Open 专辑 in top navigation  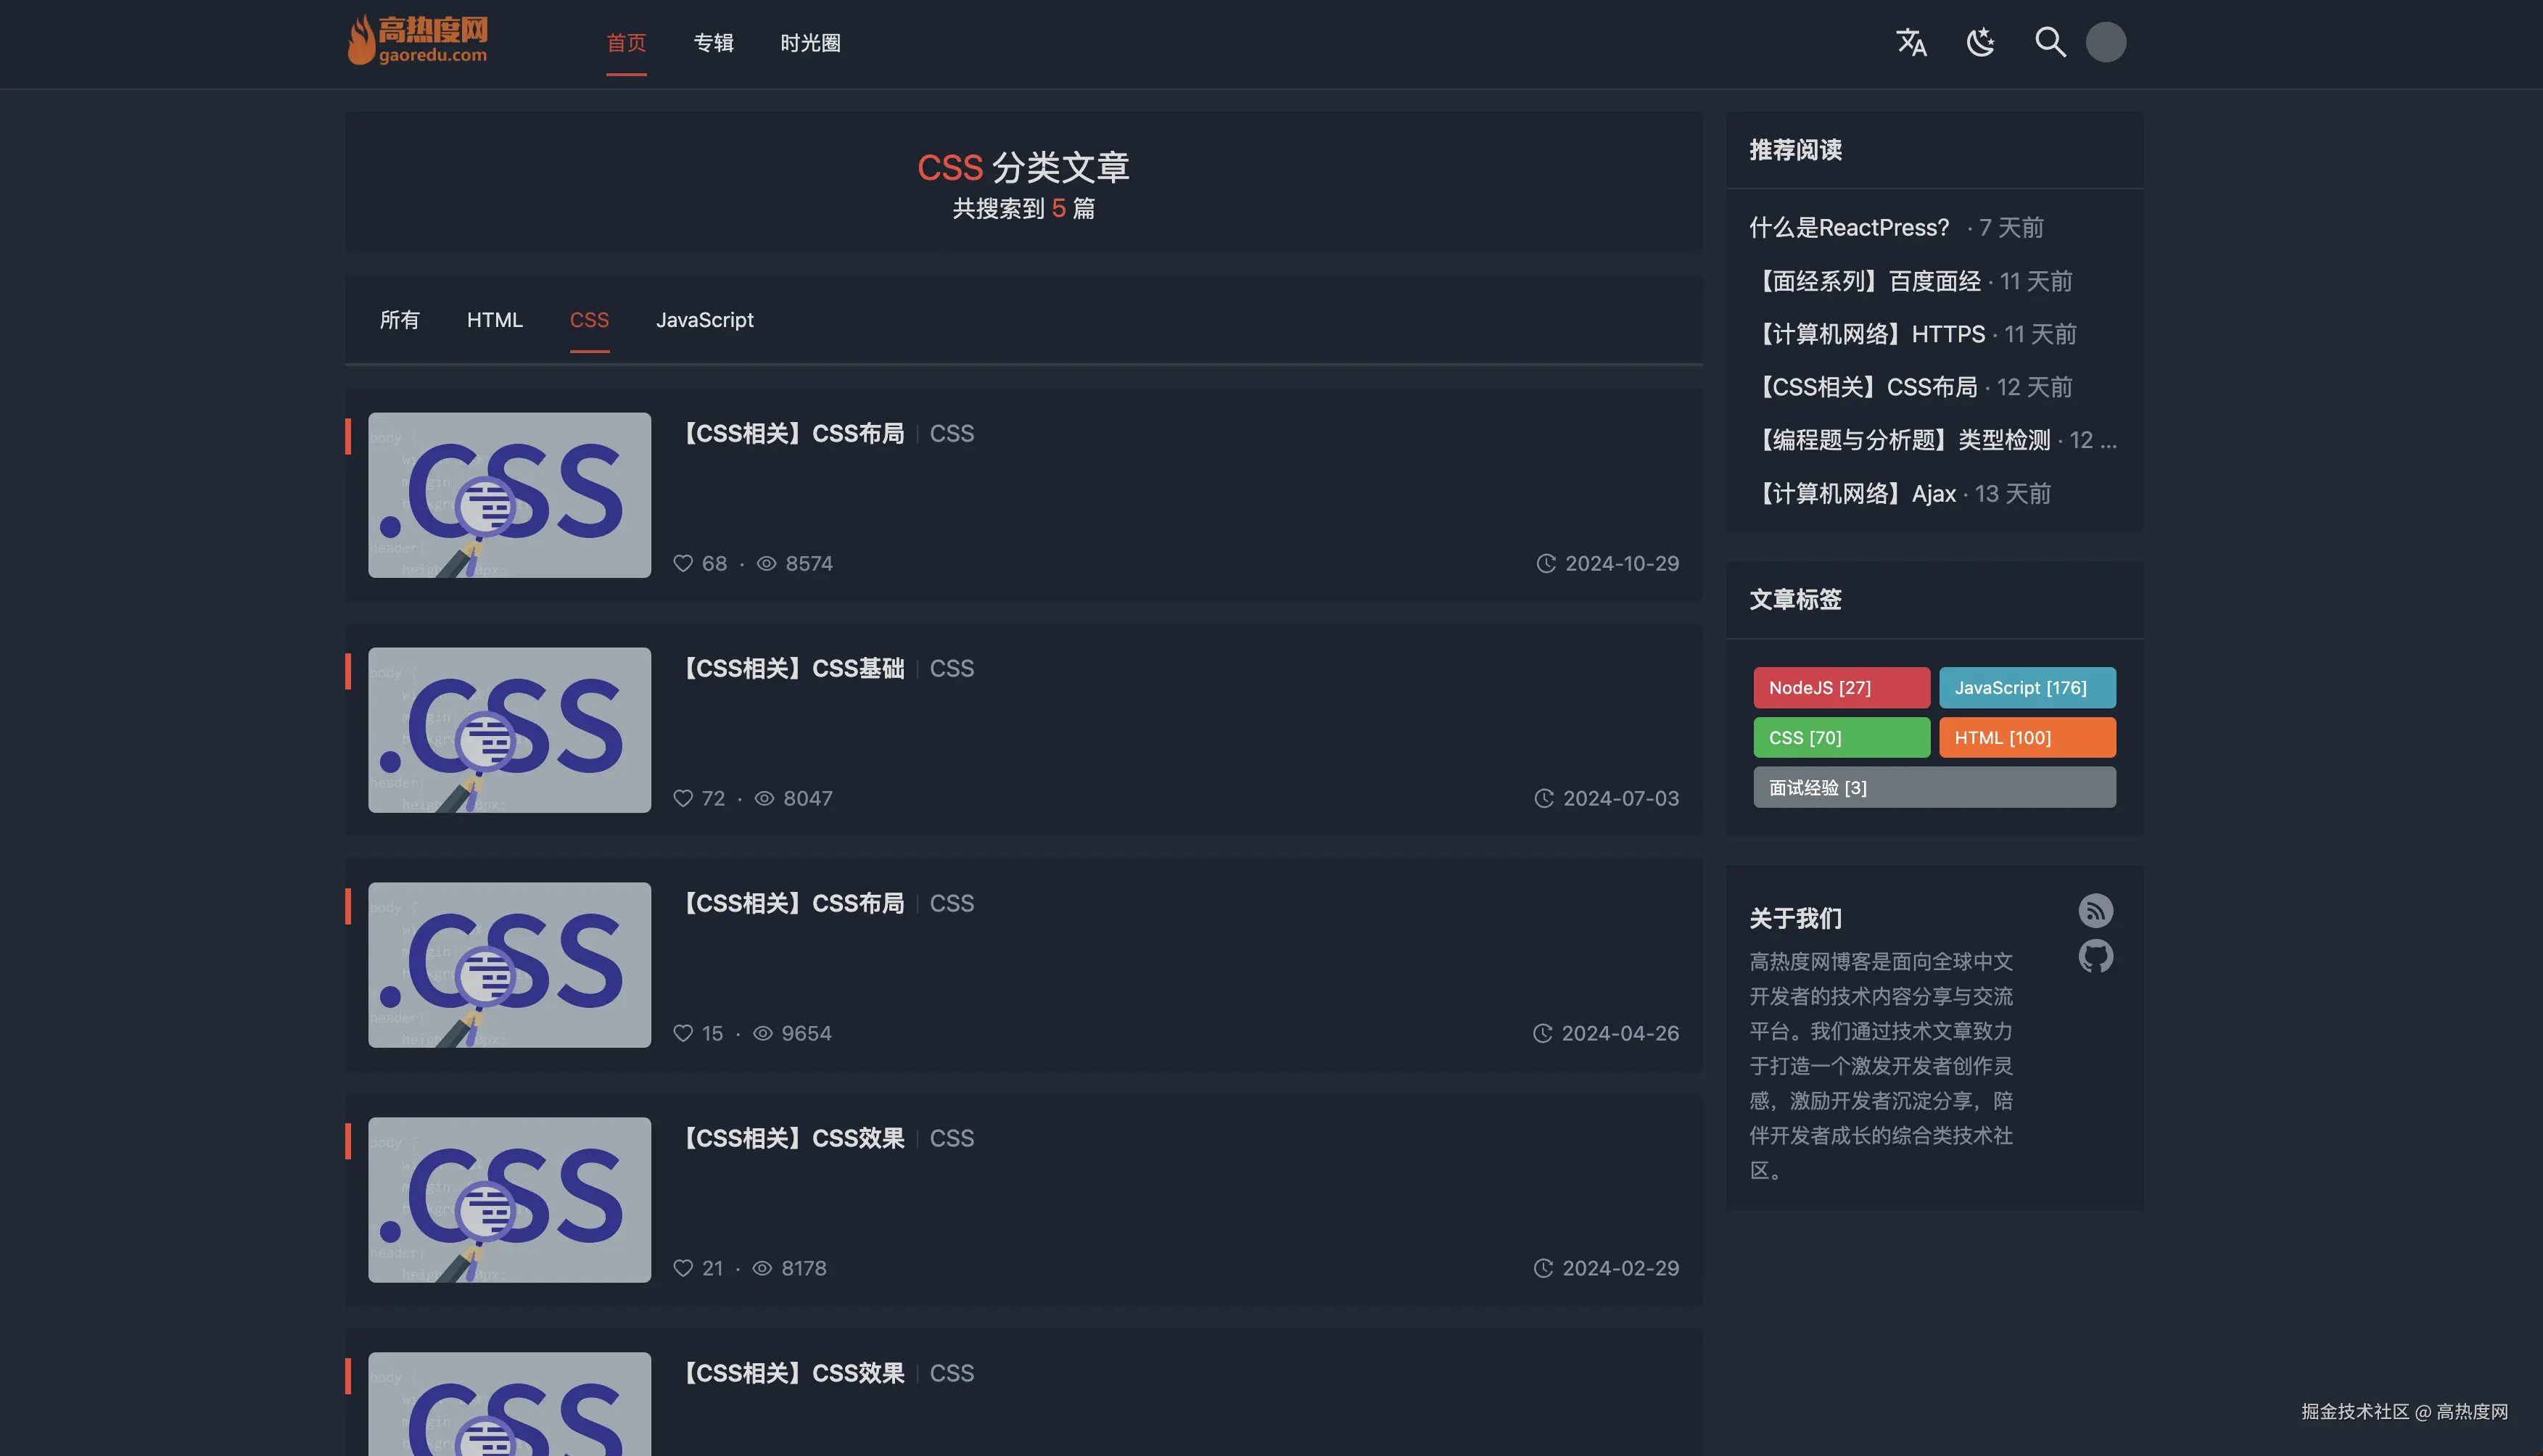713,43
